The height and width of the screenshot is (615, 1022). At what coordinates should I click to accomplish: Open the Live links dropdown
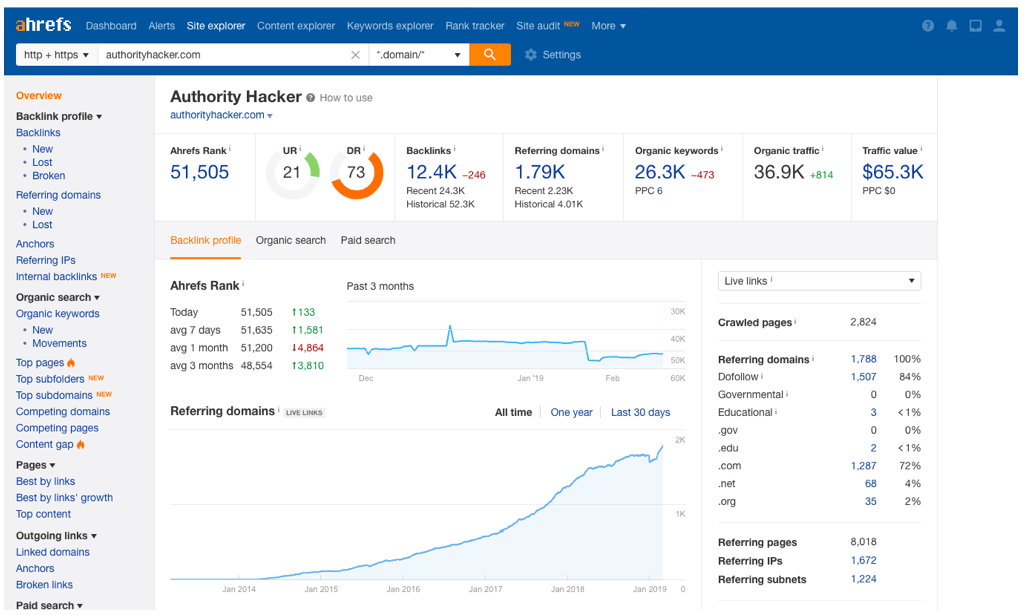pyautogui.click(x=819, y=281)
